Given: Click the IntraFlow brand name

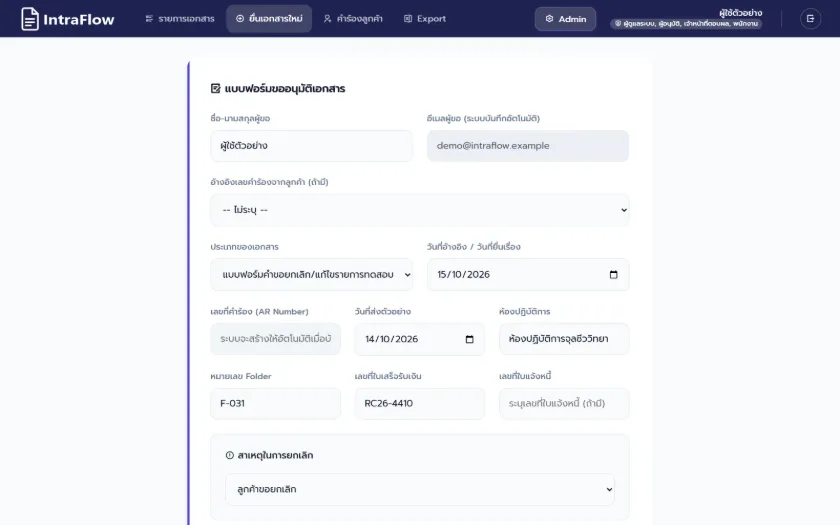Looking at the screenshot, I should click(79, 20).
